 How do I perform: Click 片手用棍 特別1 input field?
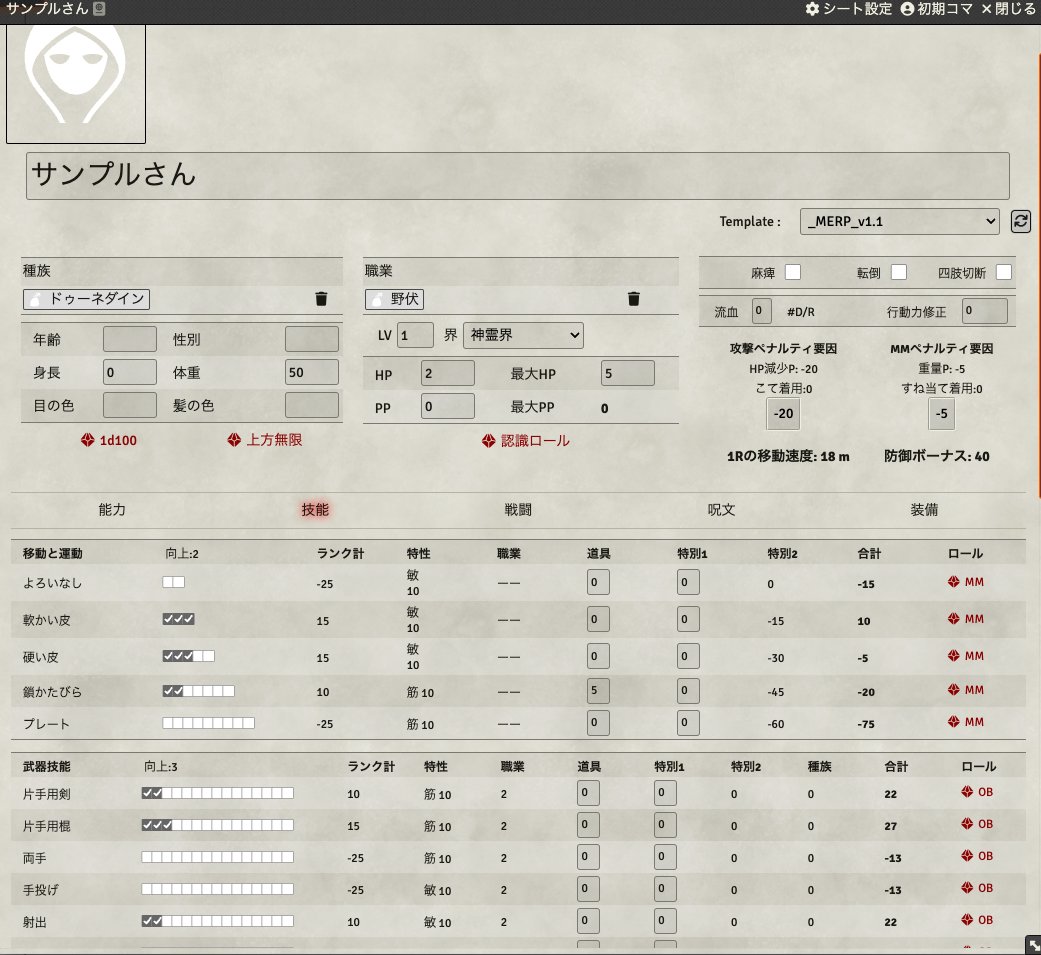[x=665, y=824]
